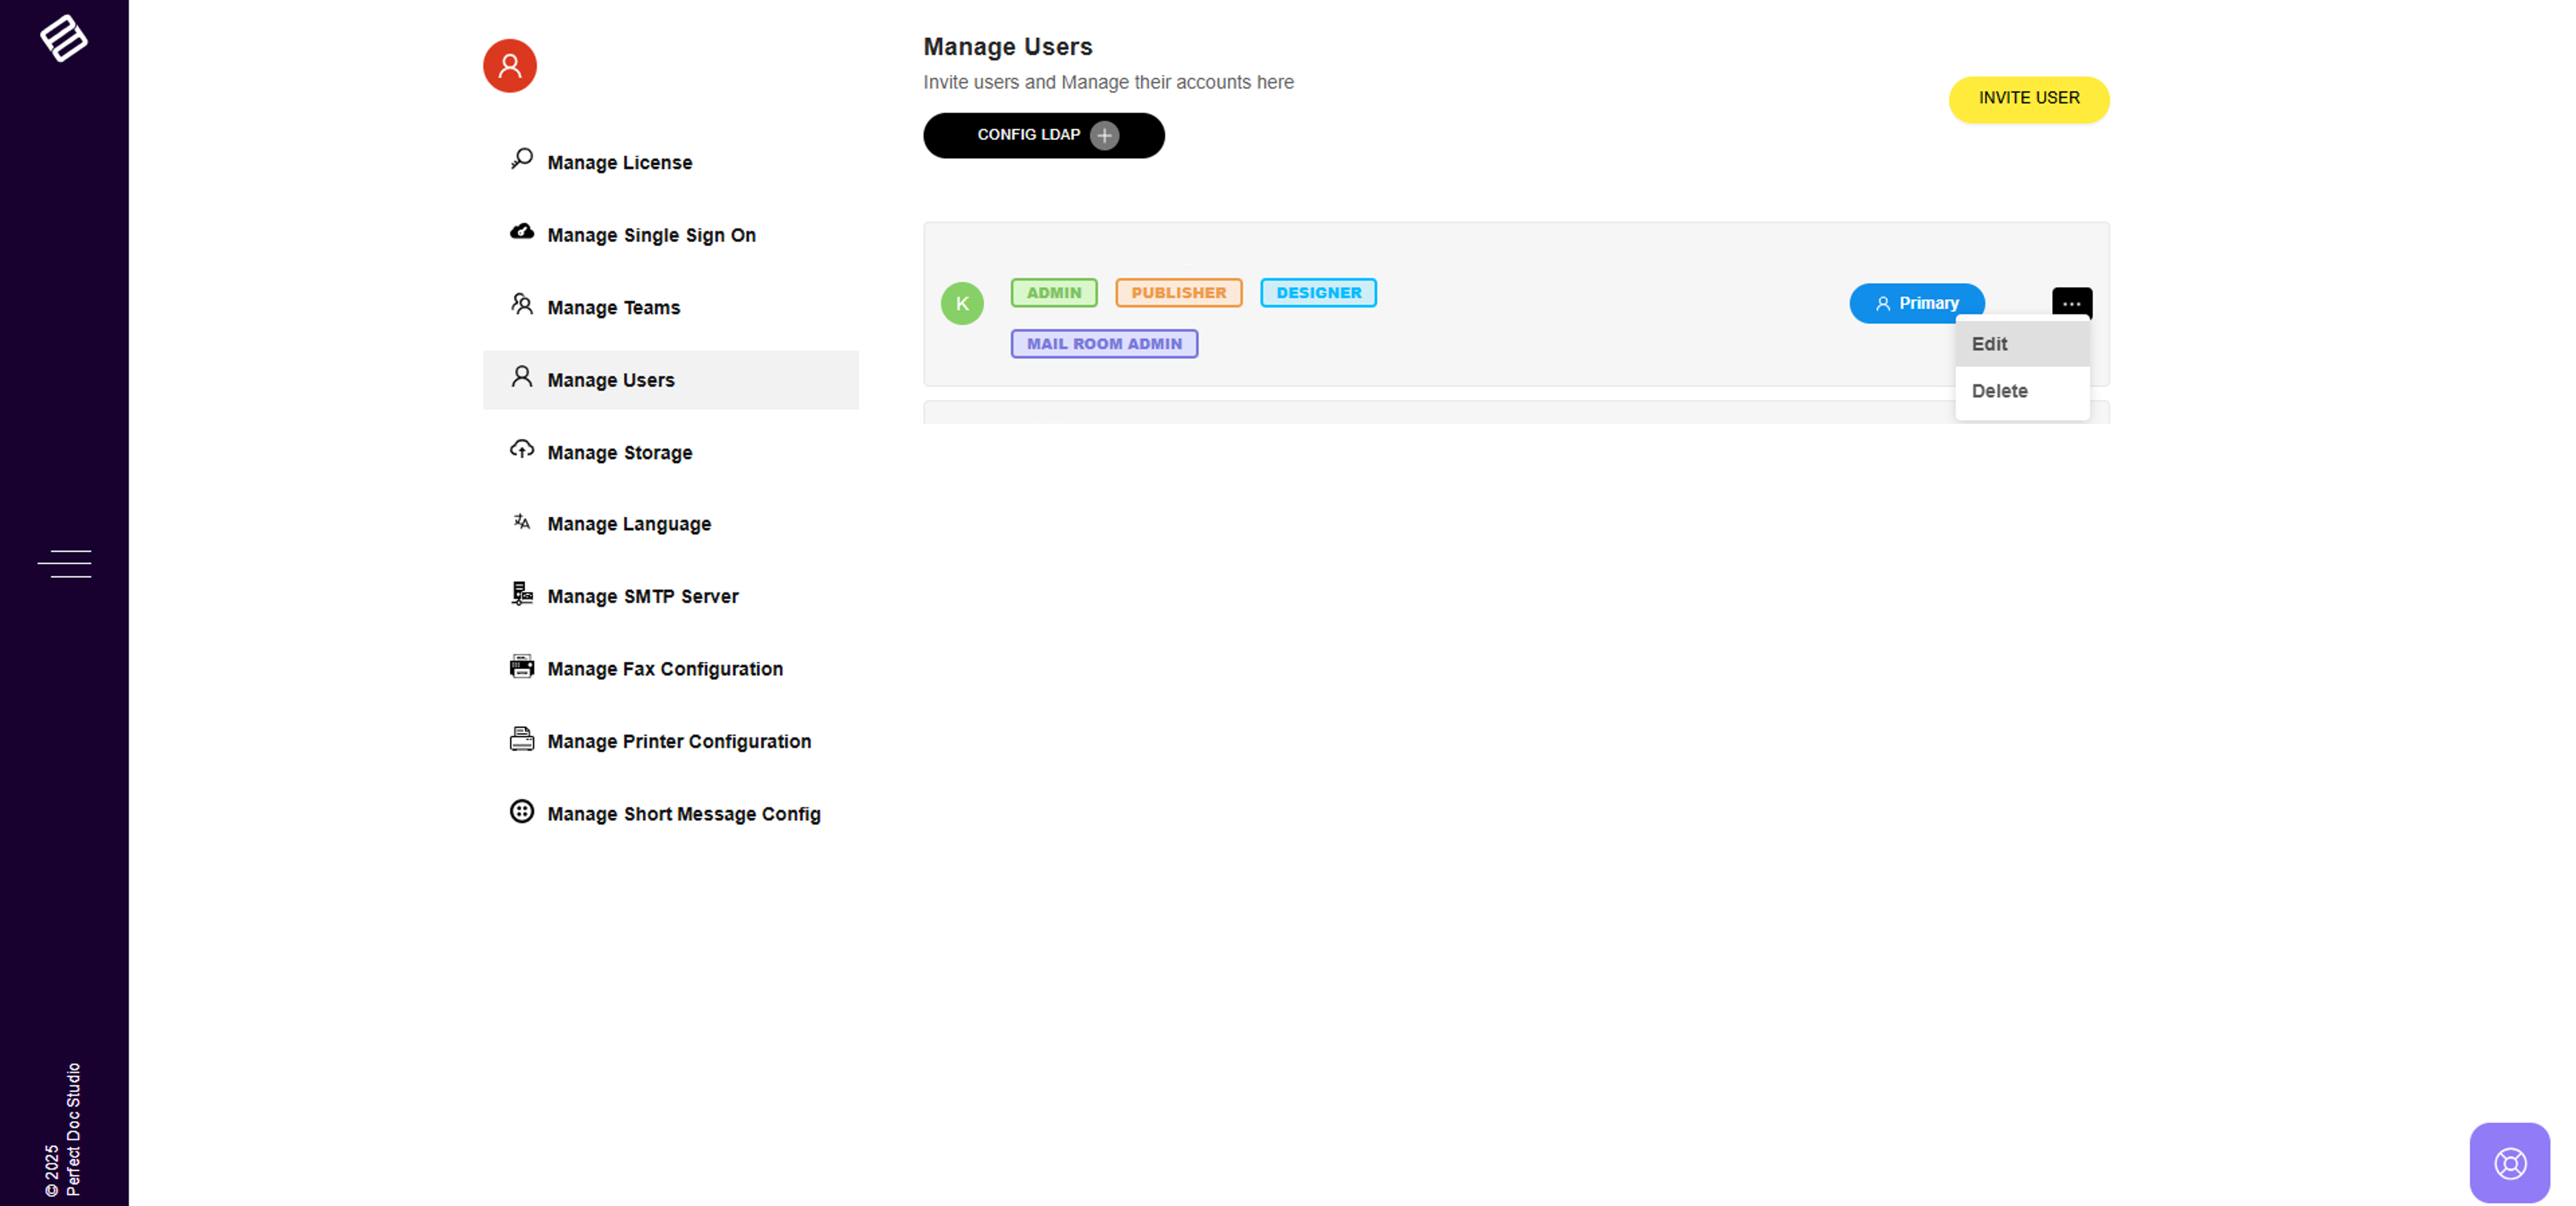Image resolution: width=2576 pixels, height=1206 pixels.
Task: Open Manage Printer Configuration page
Action: 678,741
